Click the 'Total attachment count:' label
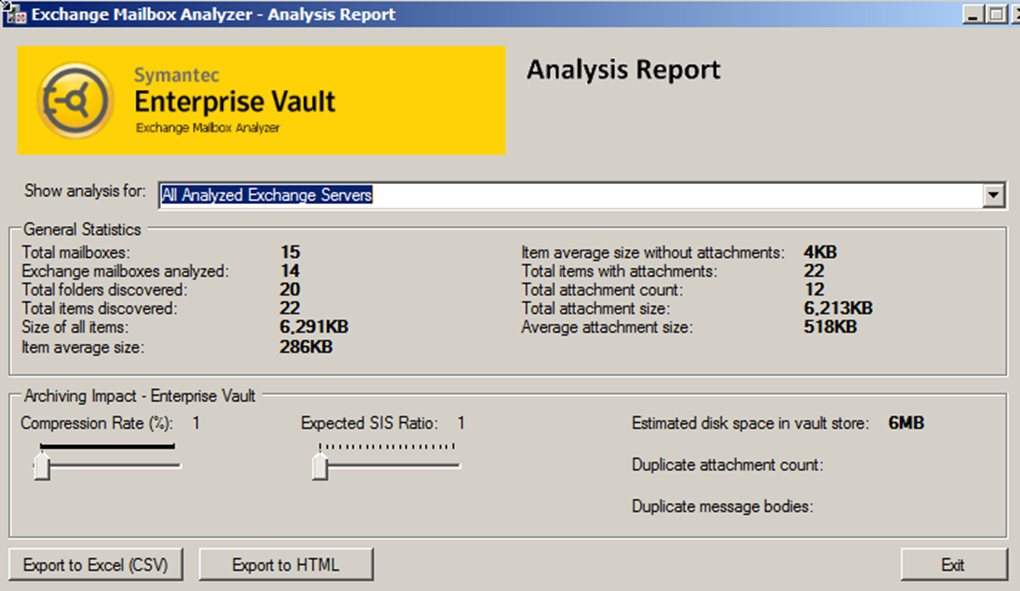The image size is (1020, 591). pyautogui.click(x=602, y=290)
